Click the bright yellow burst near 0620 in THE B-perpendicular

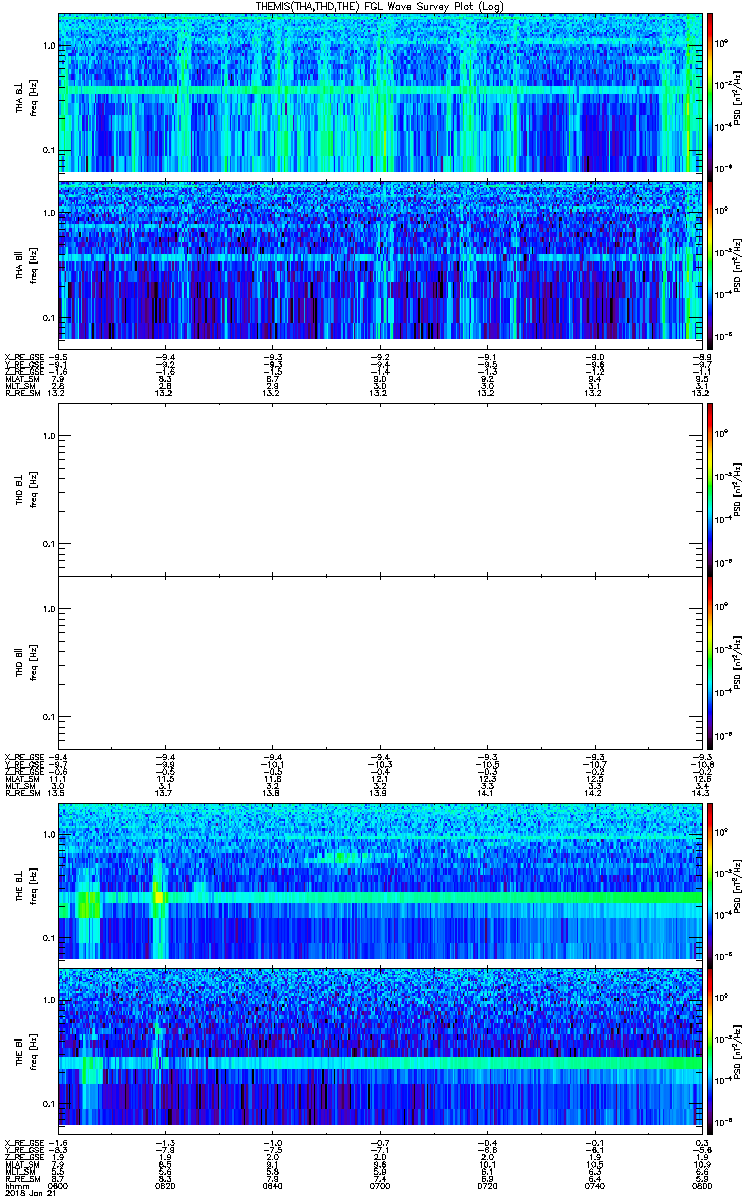click(x=158, y=898)
